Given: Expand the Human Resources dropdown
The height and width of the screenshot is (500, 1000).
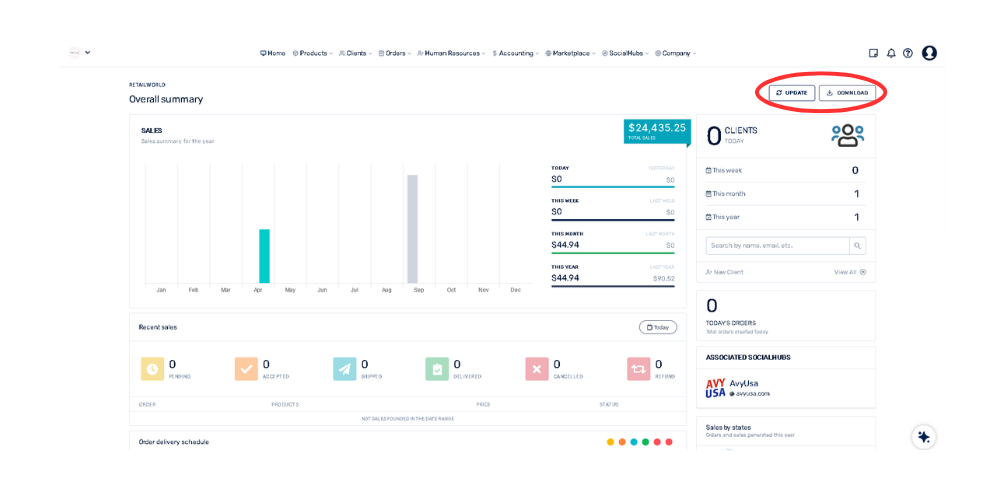Looking at the screenshot, I should [x=451, y=53].
